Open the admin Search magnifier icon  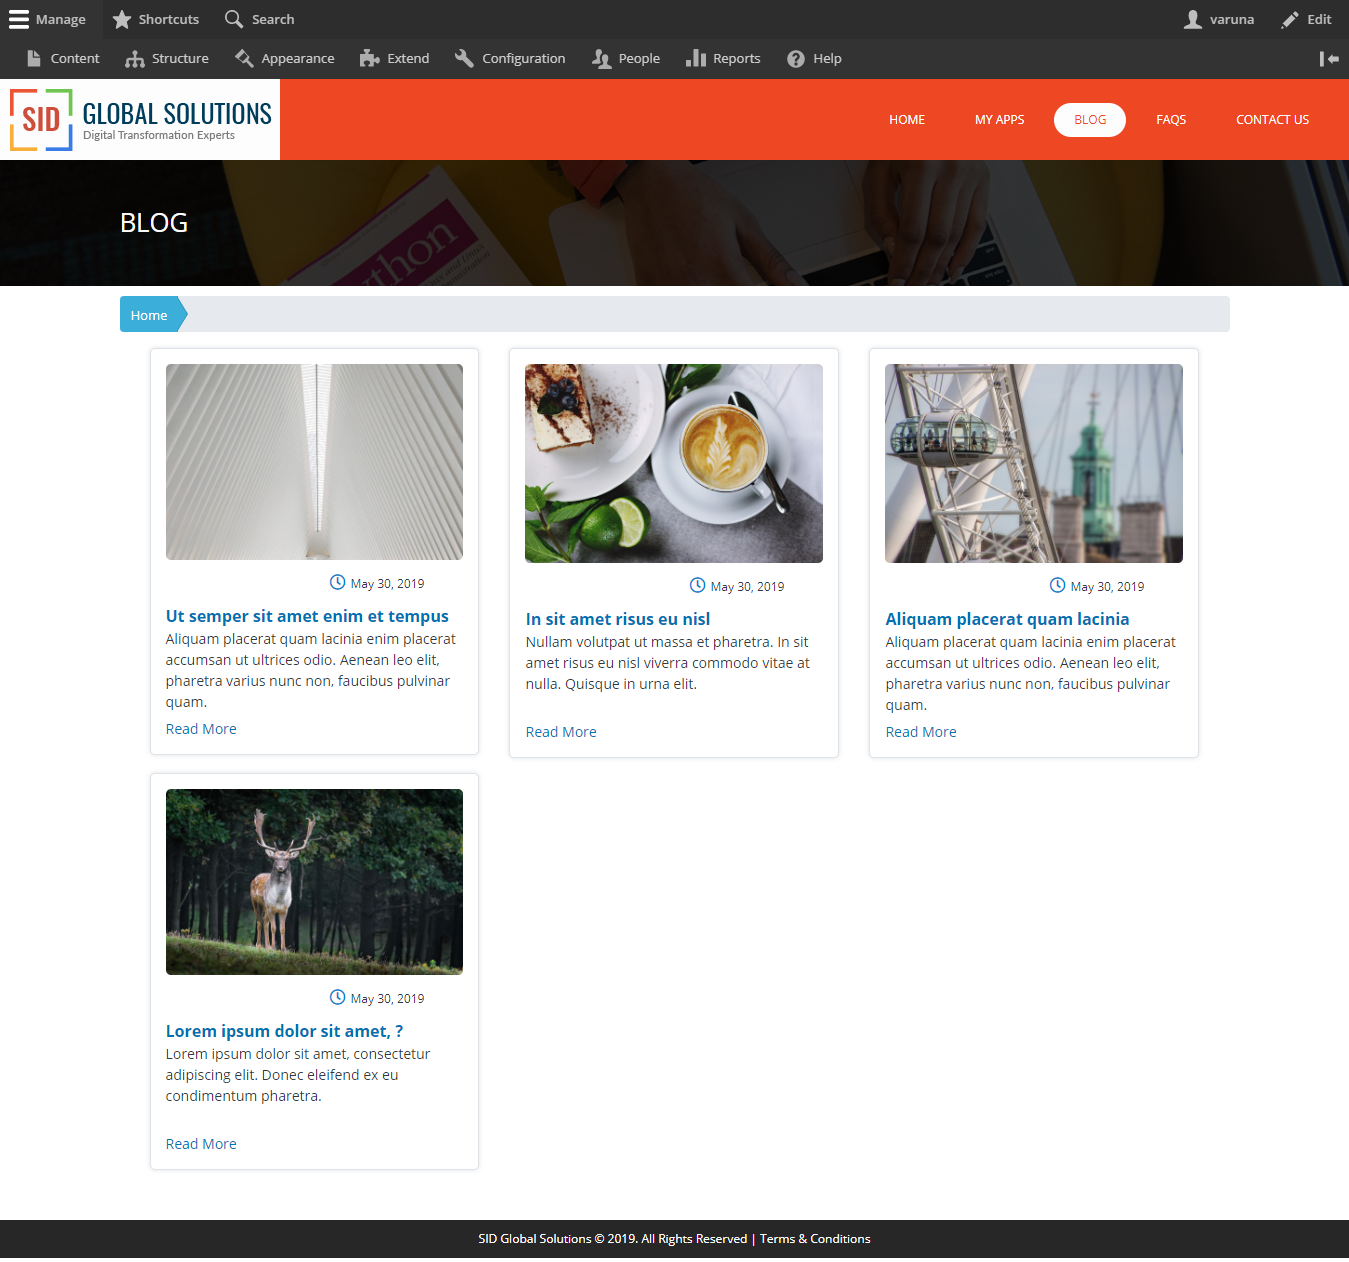click(x=232, y=19)
